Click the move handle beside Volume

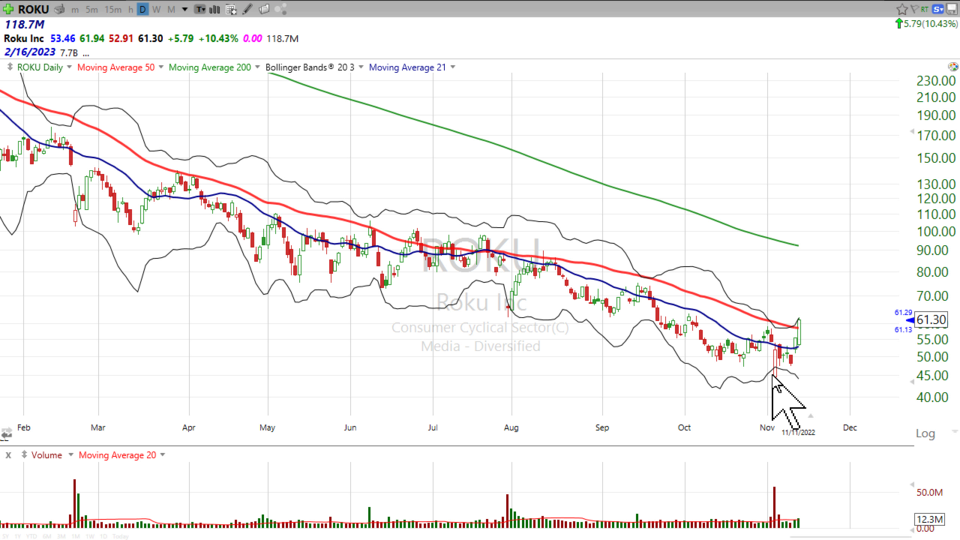tap(24, 454)
